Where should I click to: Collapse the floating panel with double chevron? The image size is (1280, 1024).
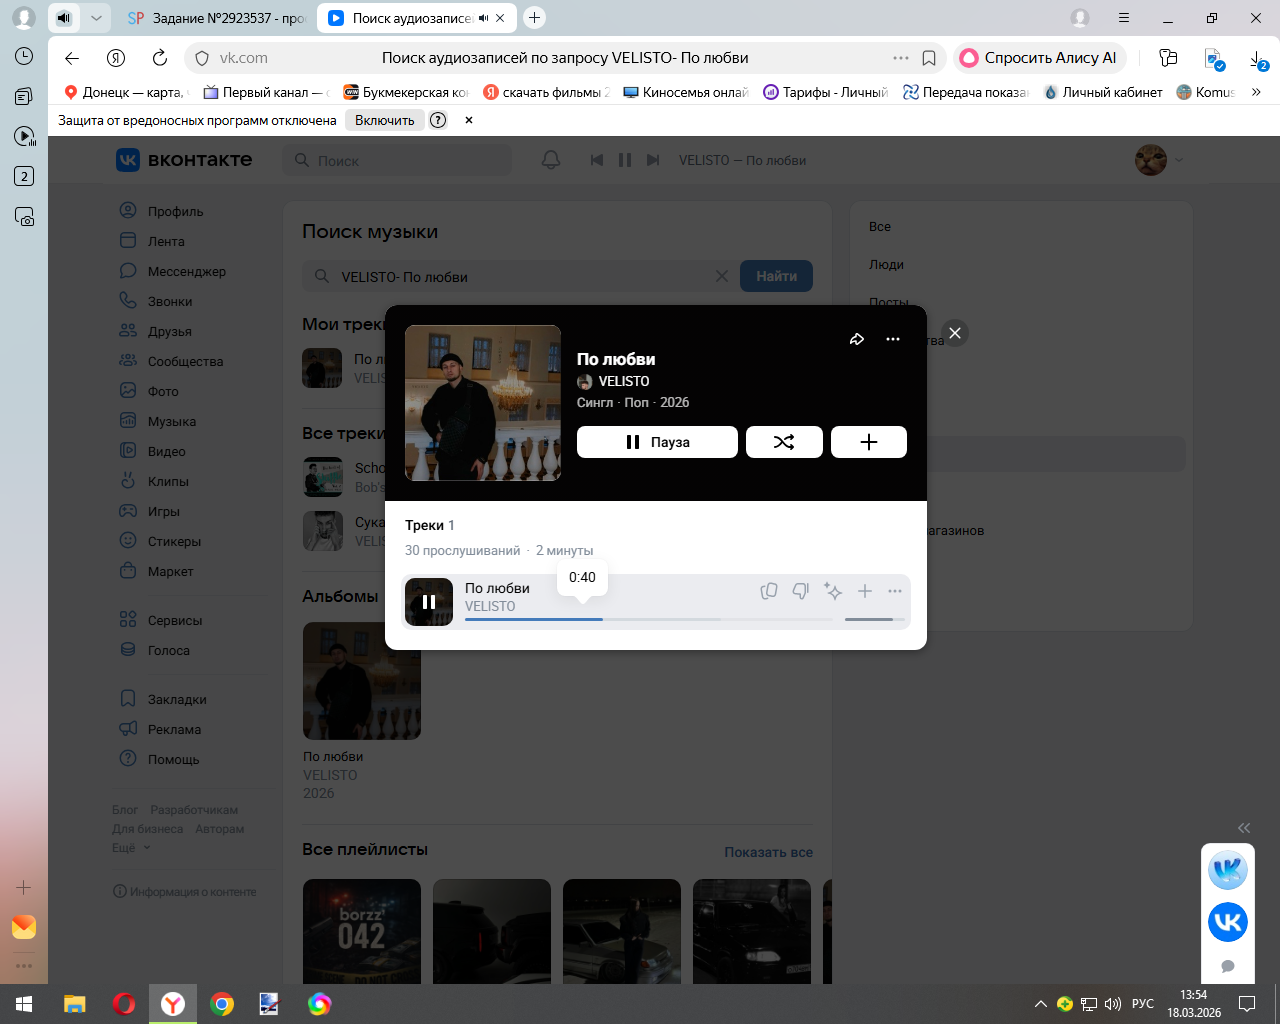1244,827
